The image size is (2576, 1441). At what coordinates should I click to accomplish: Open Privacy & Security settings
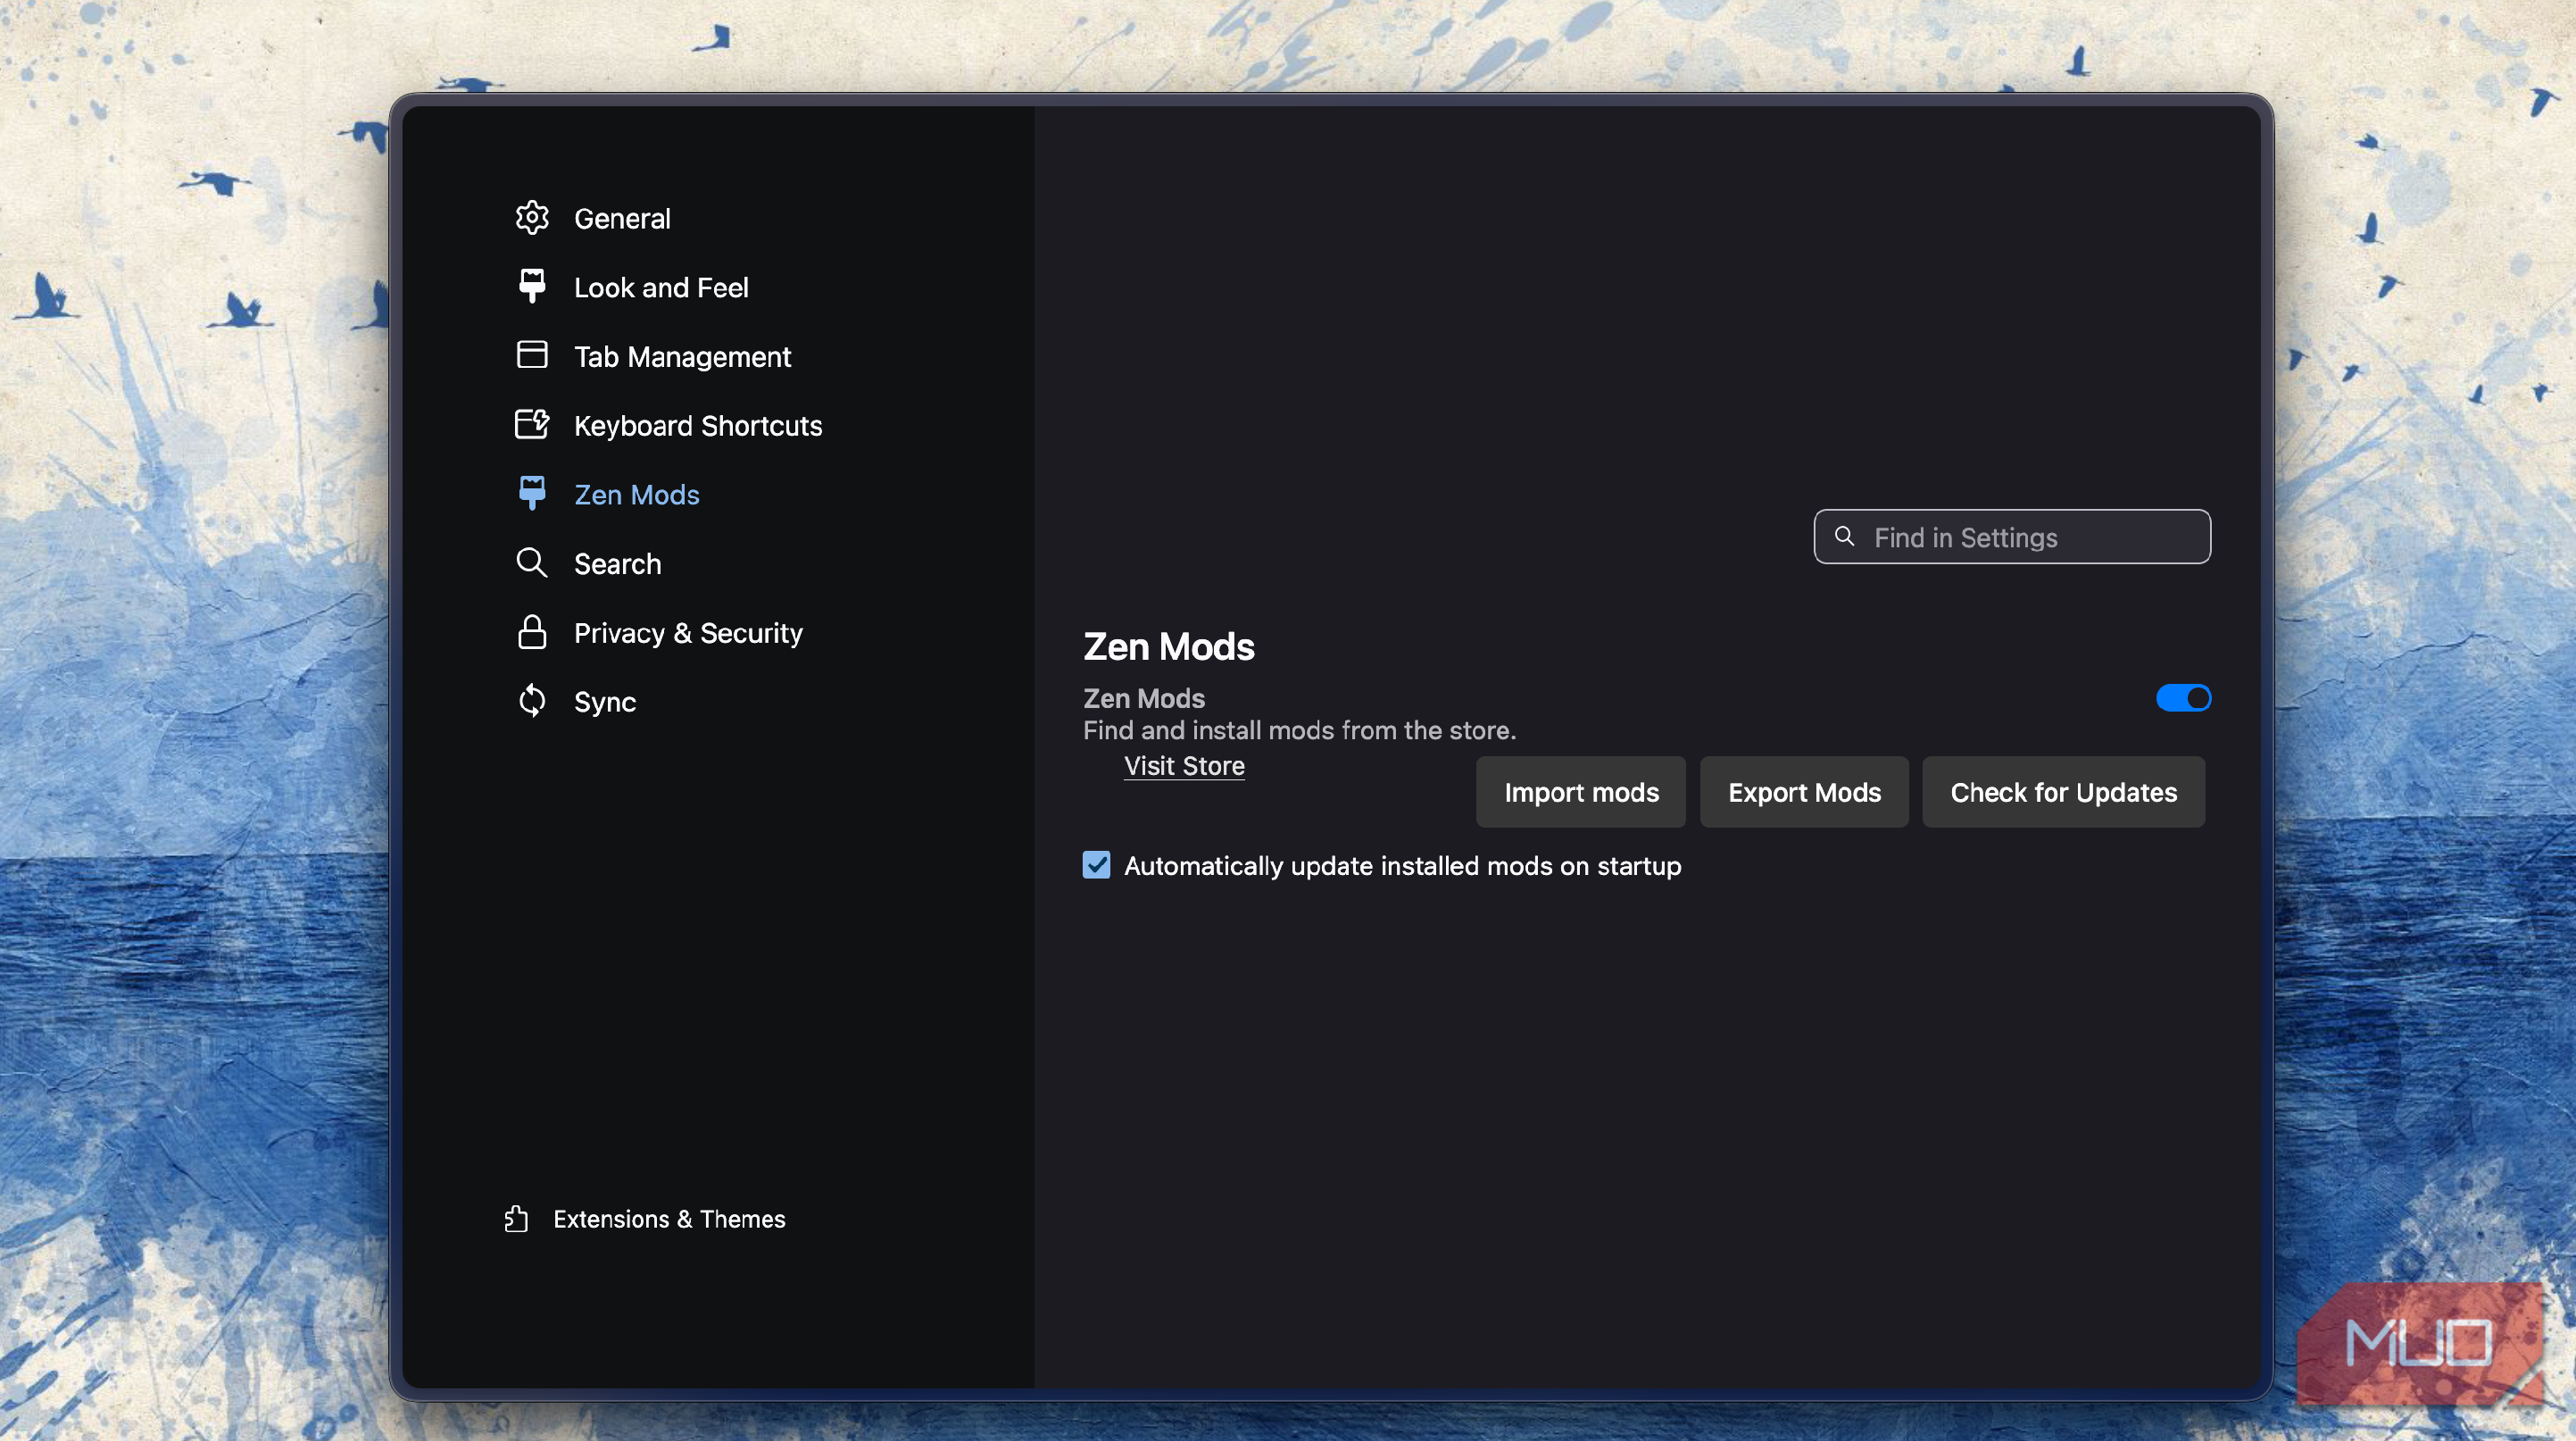click(688, 632)
